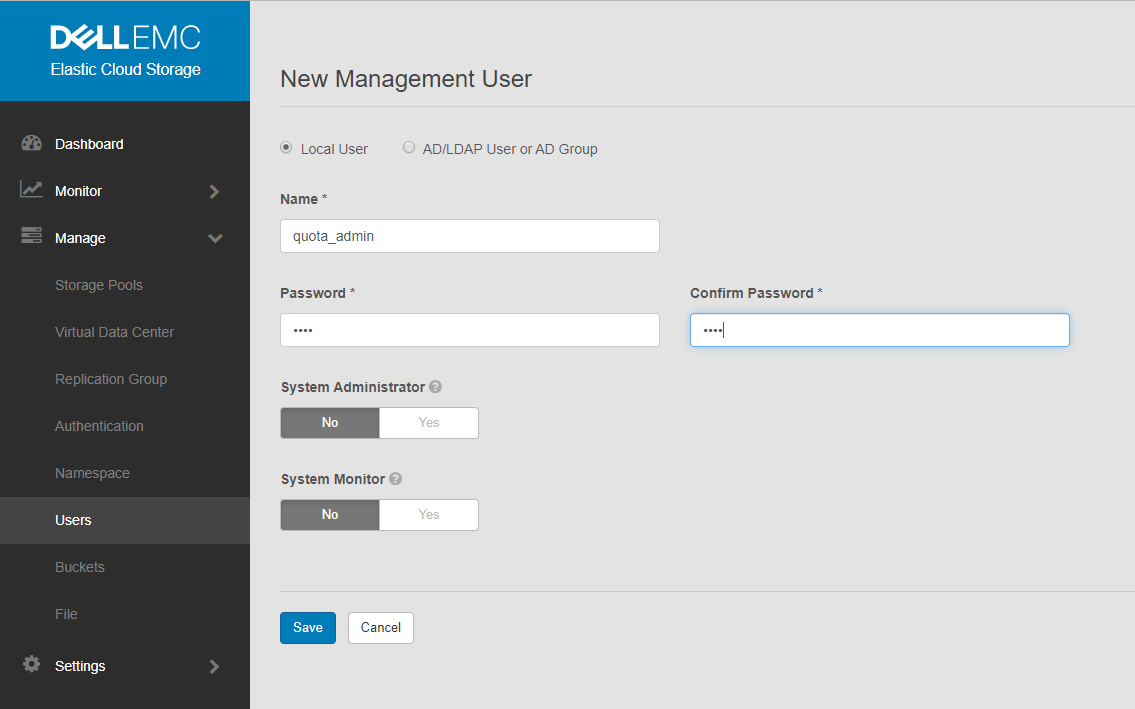Navigate to Buckets in the sidebar
The height and width of the screenshot is (709, 1135).
pyautogui.click(x=80, y=567)
